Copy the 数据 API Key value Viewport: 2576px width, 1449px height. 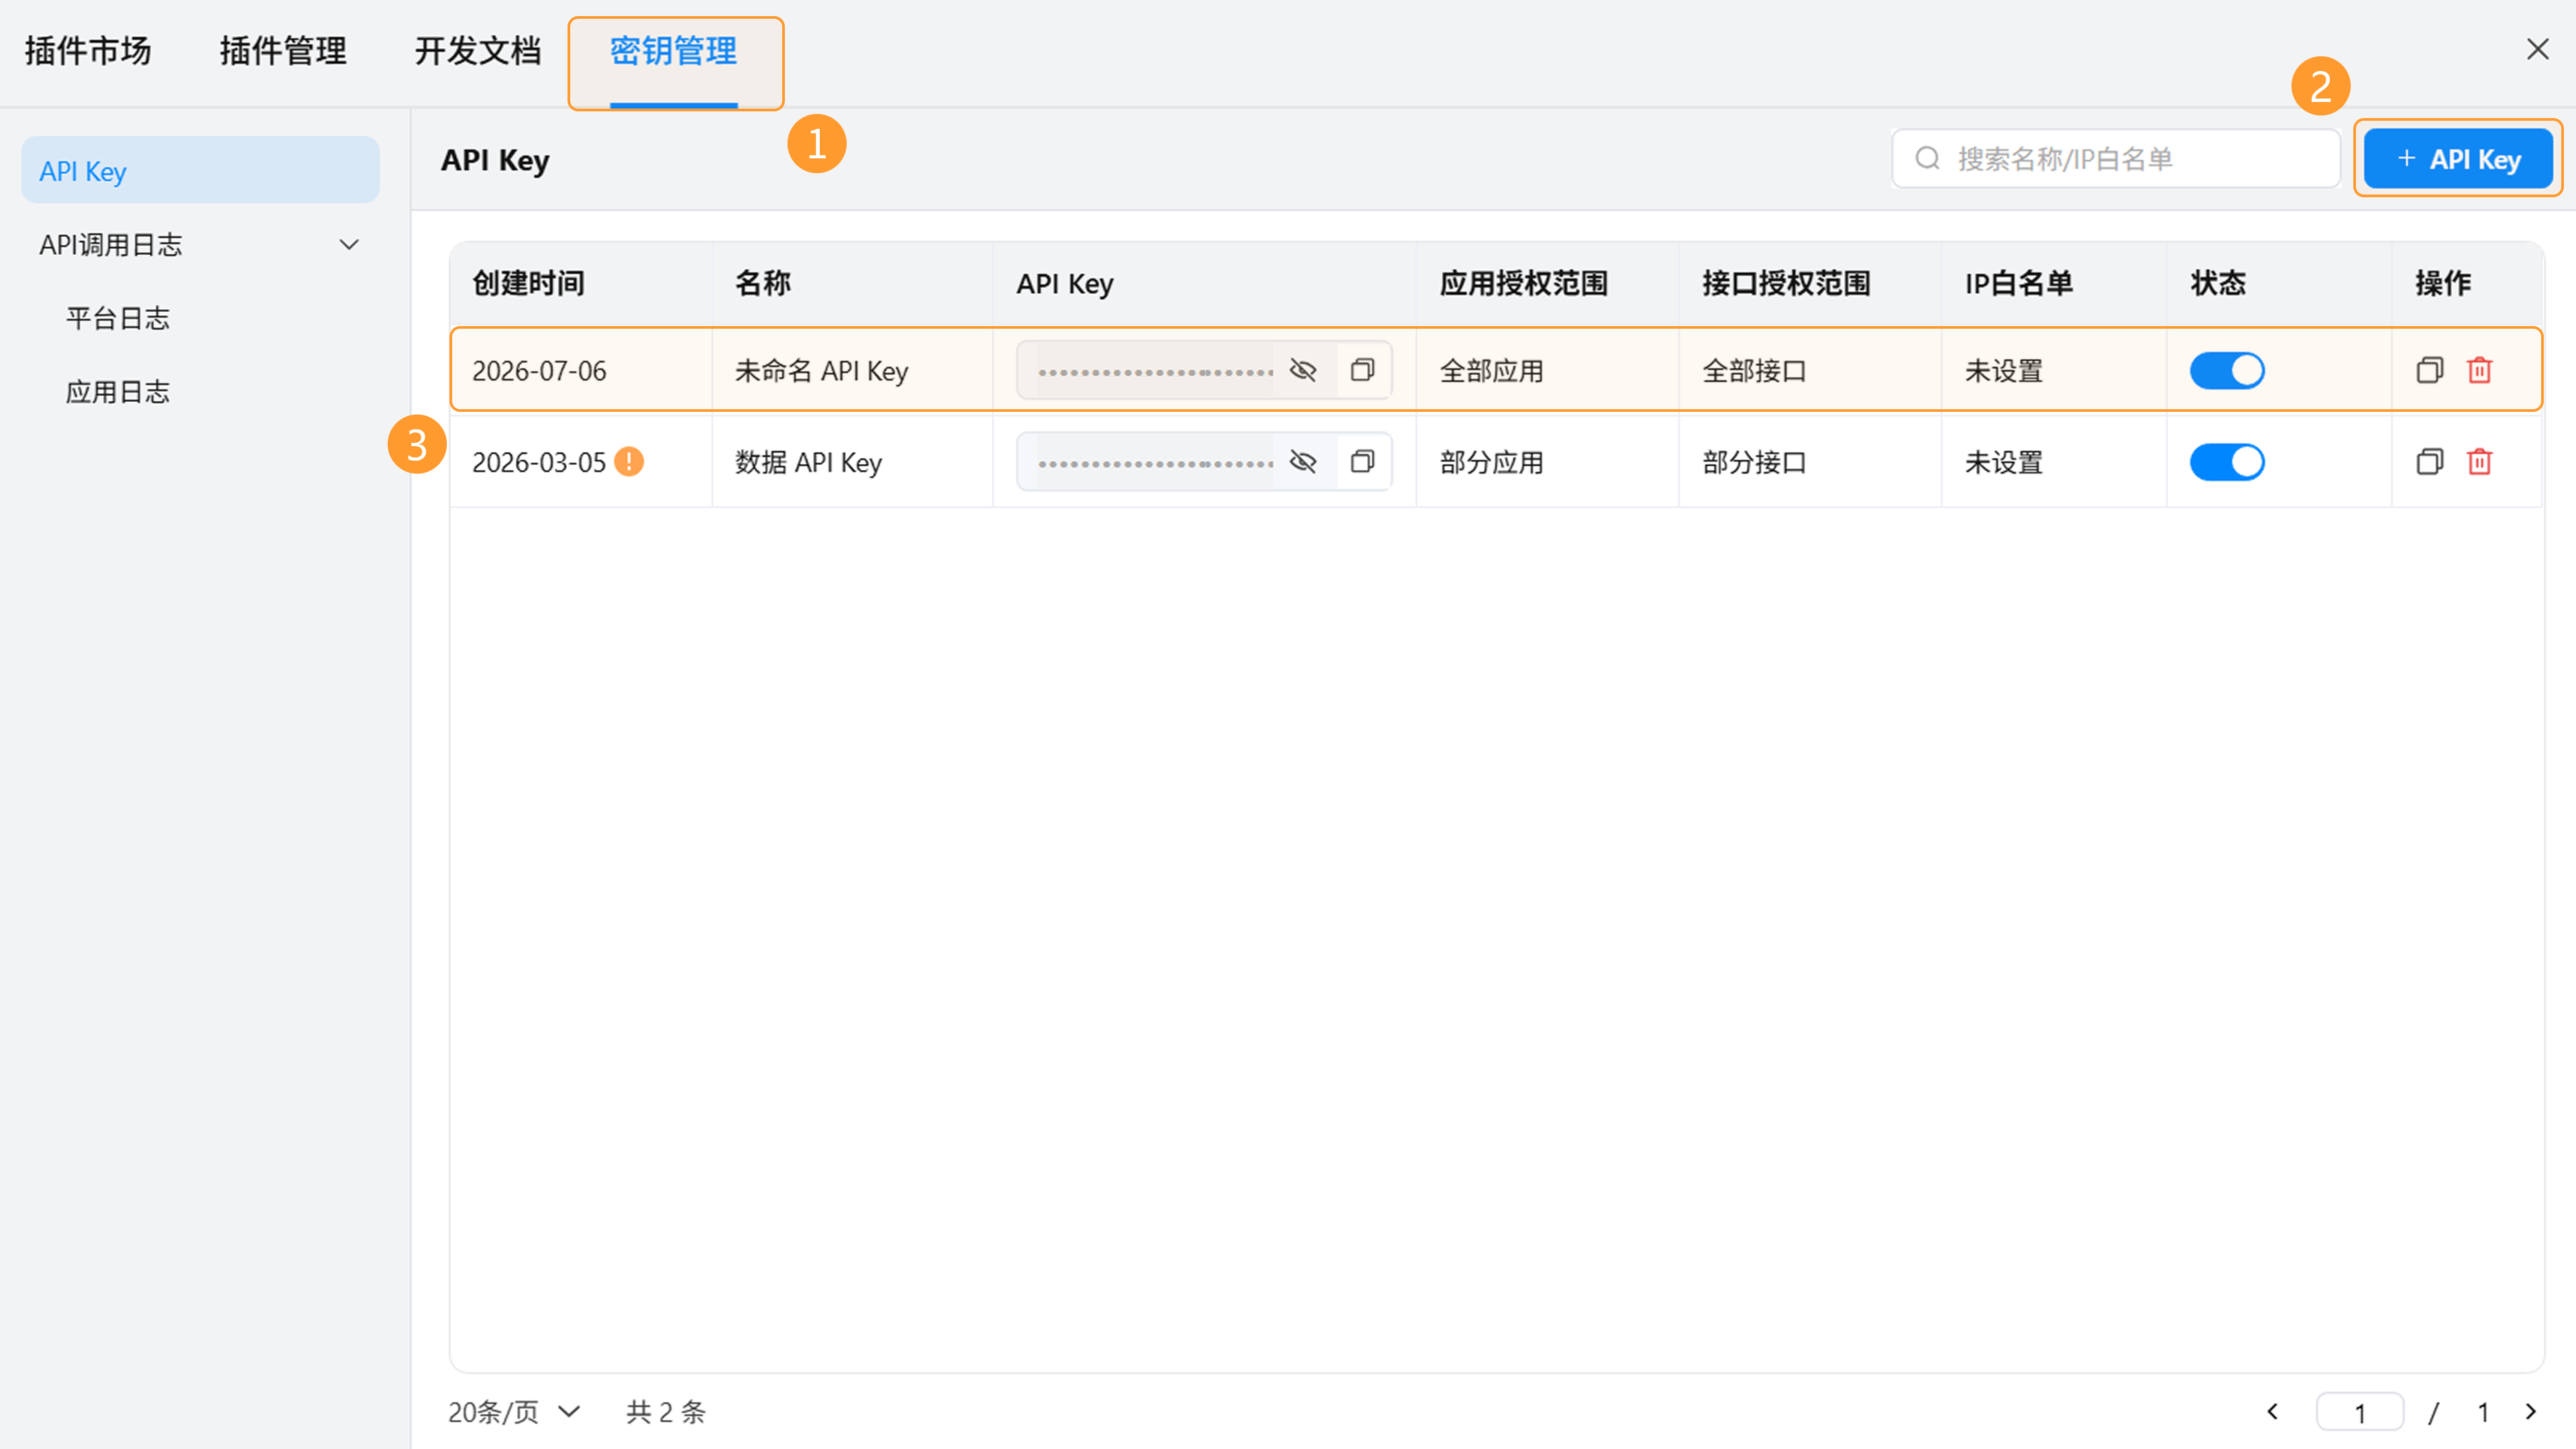pyautogui.click(x=1362, y=461)
